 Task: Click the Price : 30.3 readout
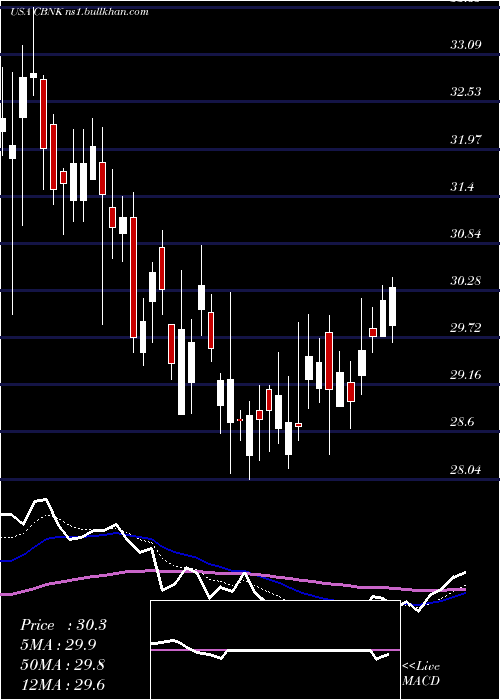coord(63,625)
